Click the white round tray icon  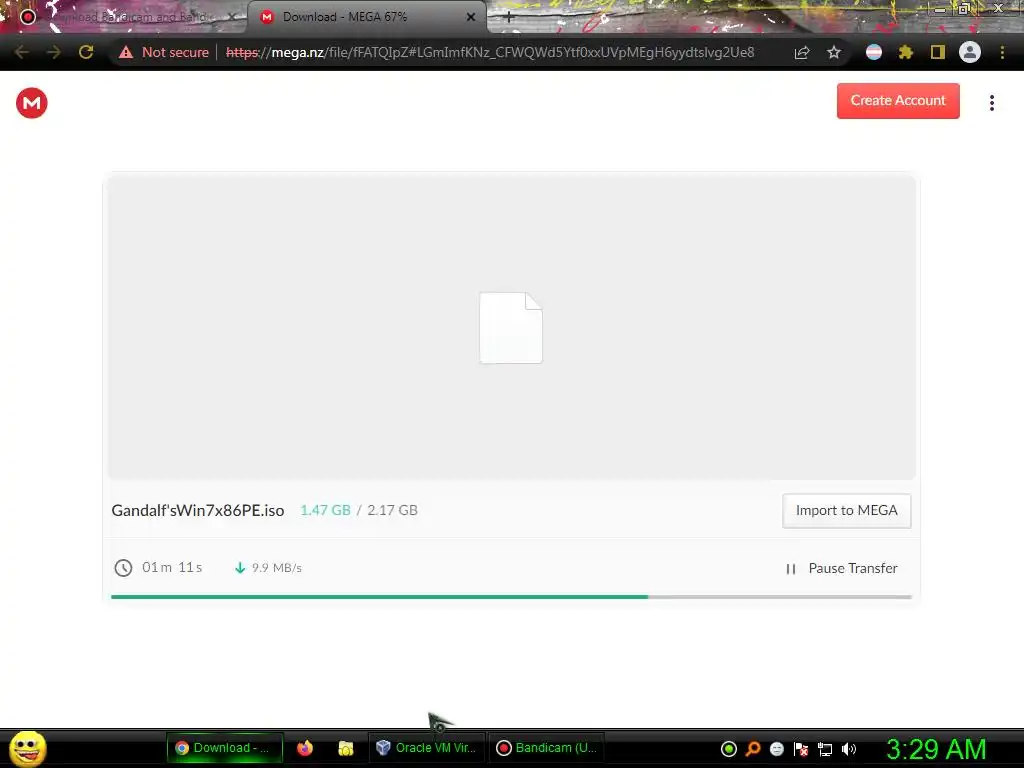[x=776, y=749]
